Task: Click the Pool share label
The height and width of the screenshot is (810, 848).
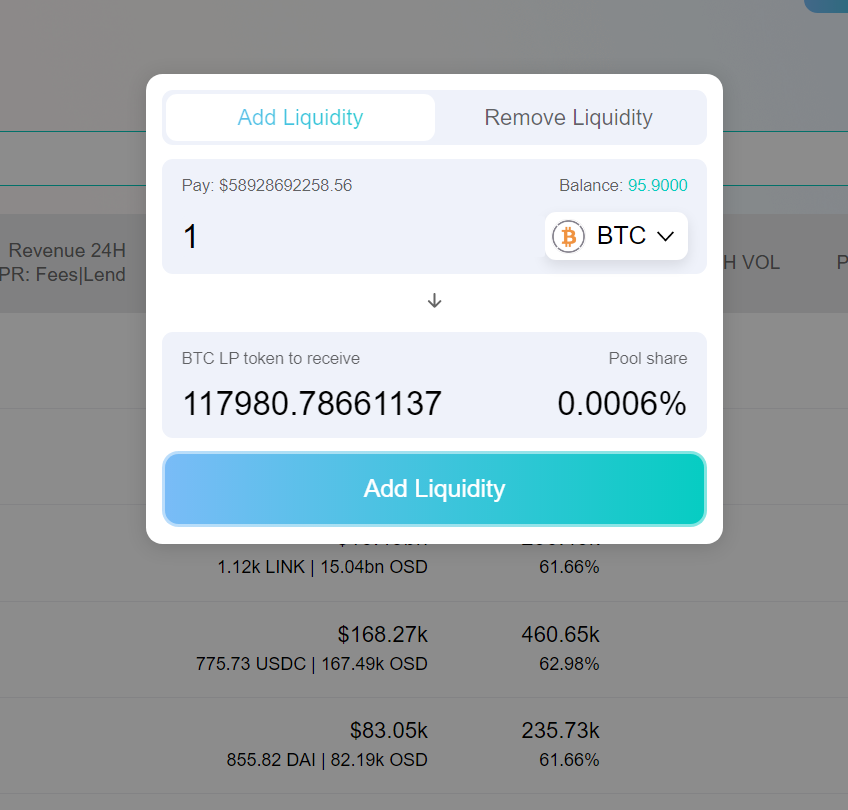Action: [648, 358]
